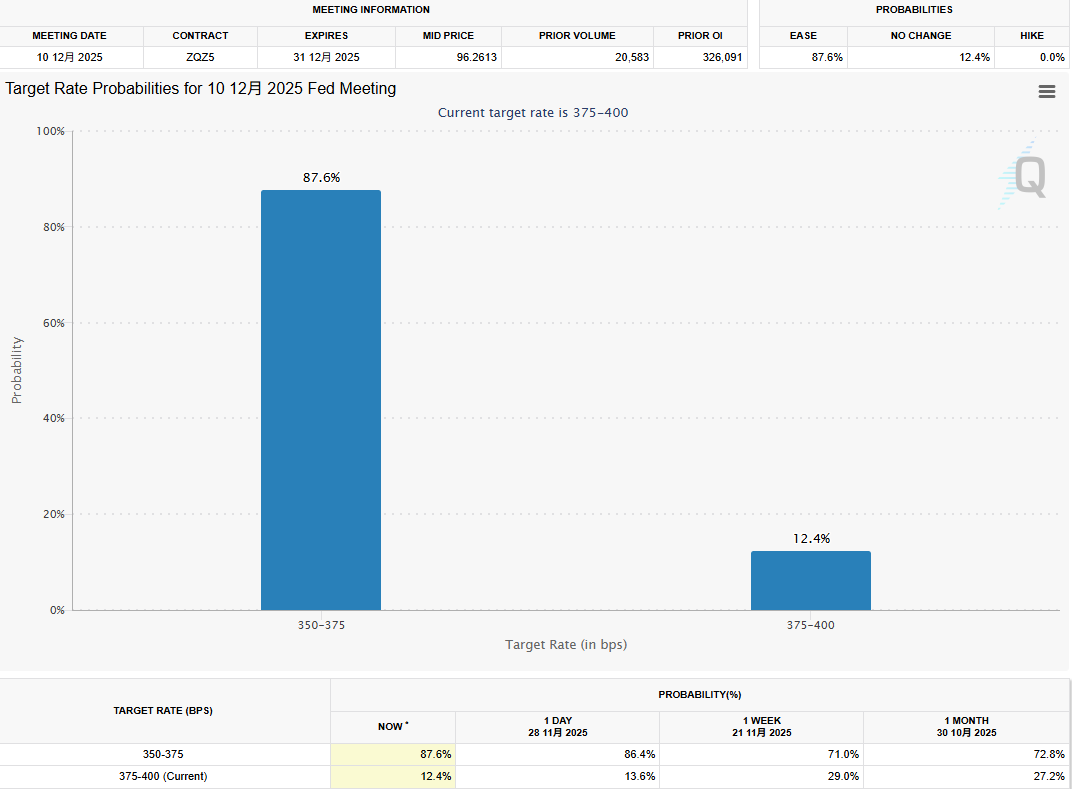Select the 1 DAY 28 11月 2025 header

(x=557, y=727)
